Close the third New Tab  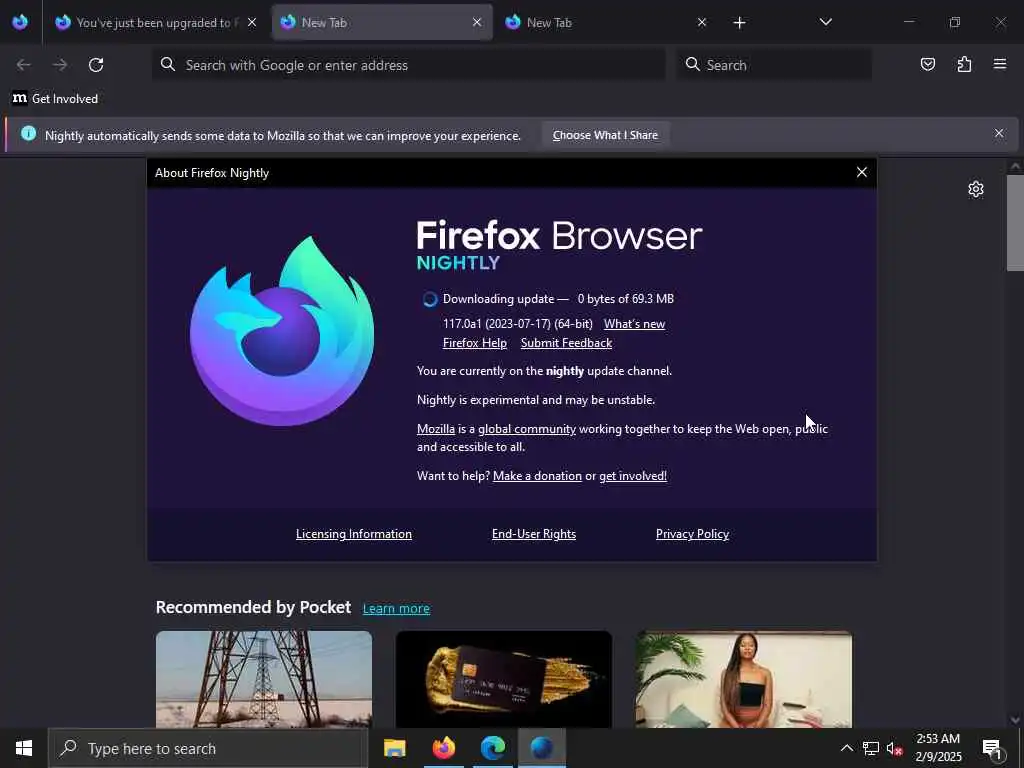(x=701, y=22)
